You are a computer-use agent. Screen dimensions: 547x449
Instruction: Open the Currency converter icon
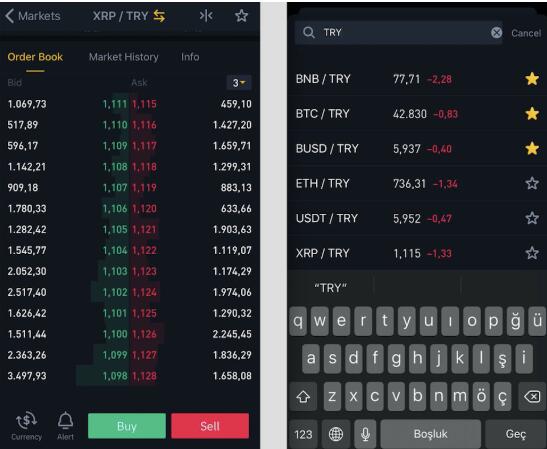tap(27, 426)
